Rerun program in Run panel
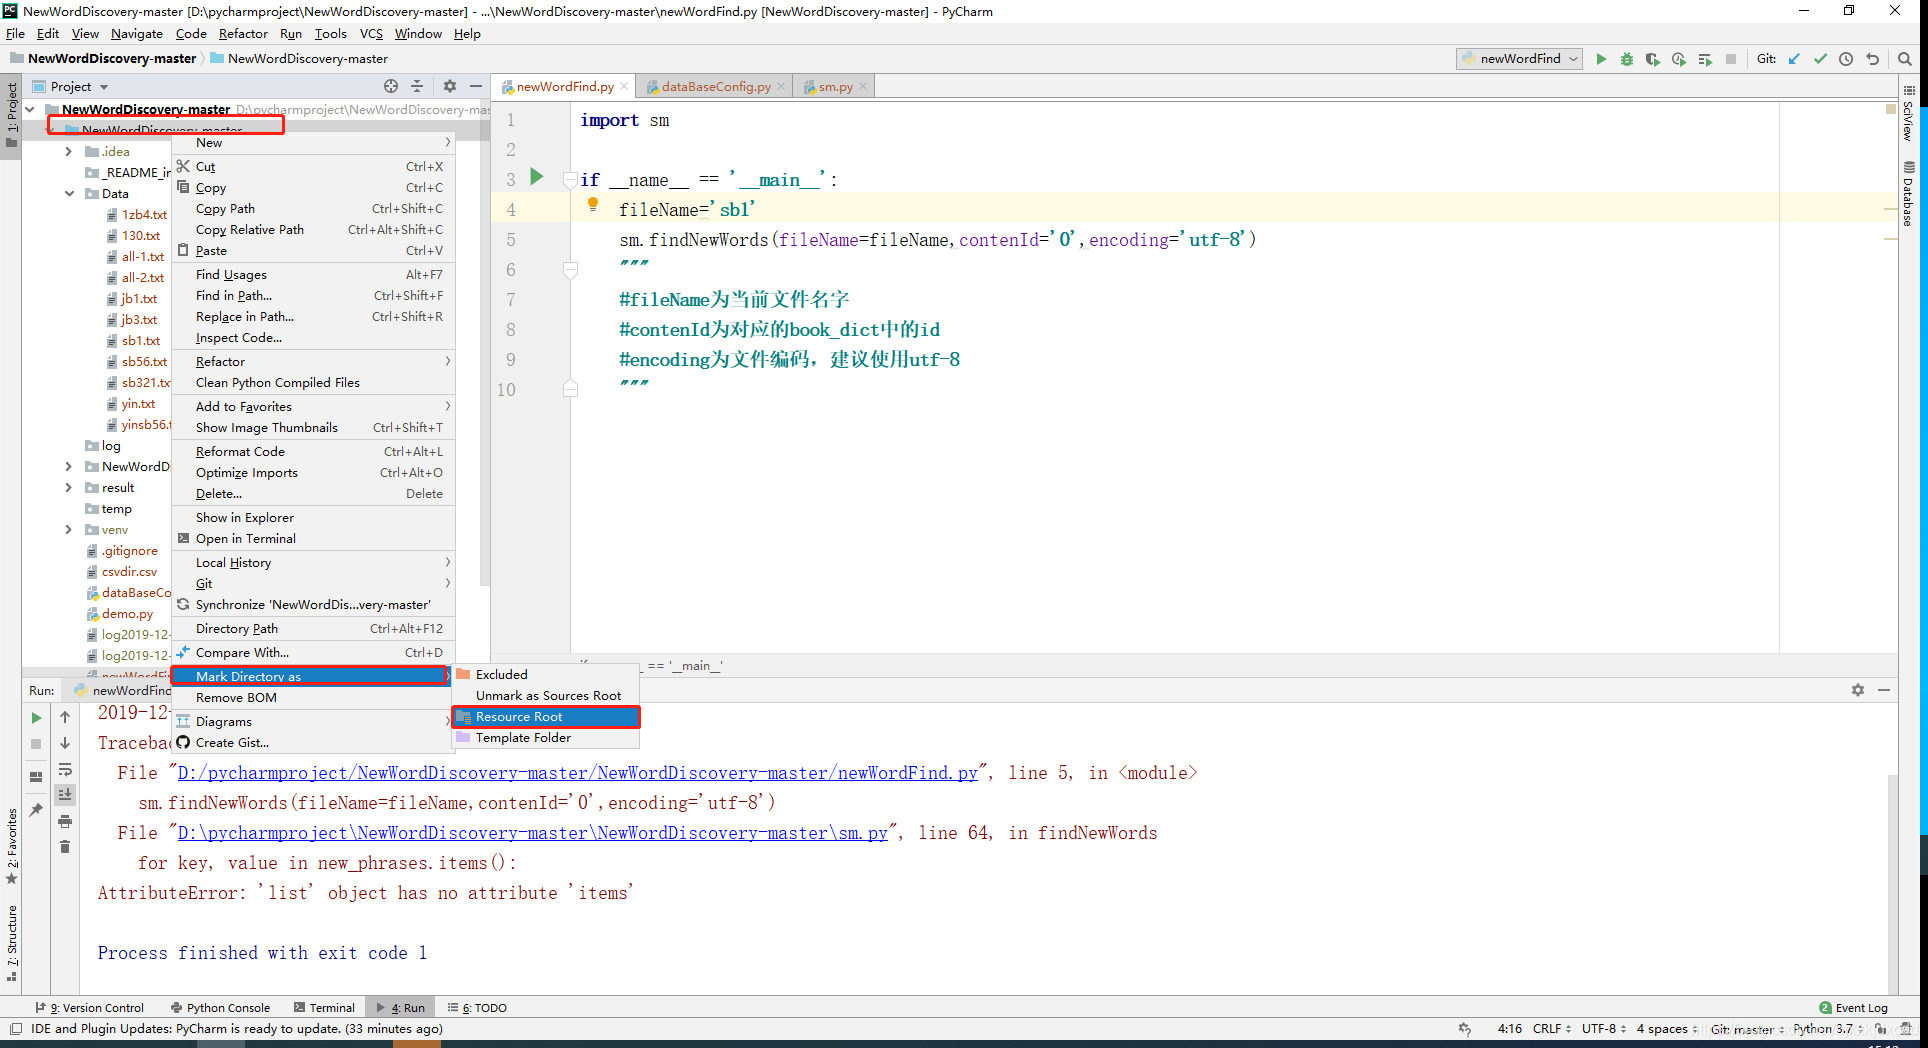 (x=36, y=718)
